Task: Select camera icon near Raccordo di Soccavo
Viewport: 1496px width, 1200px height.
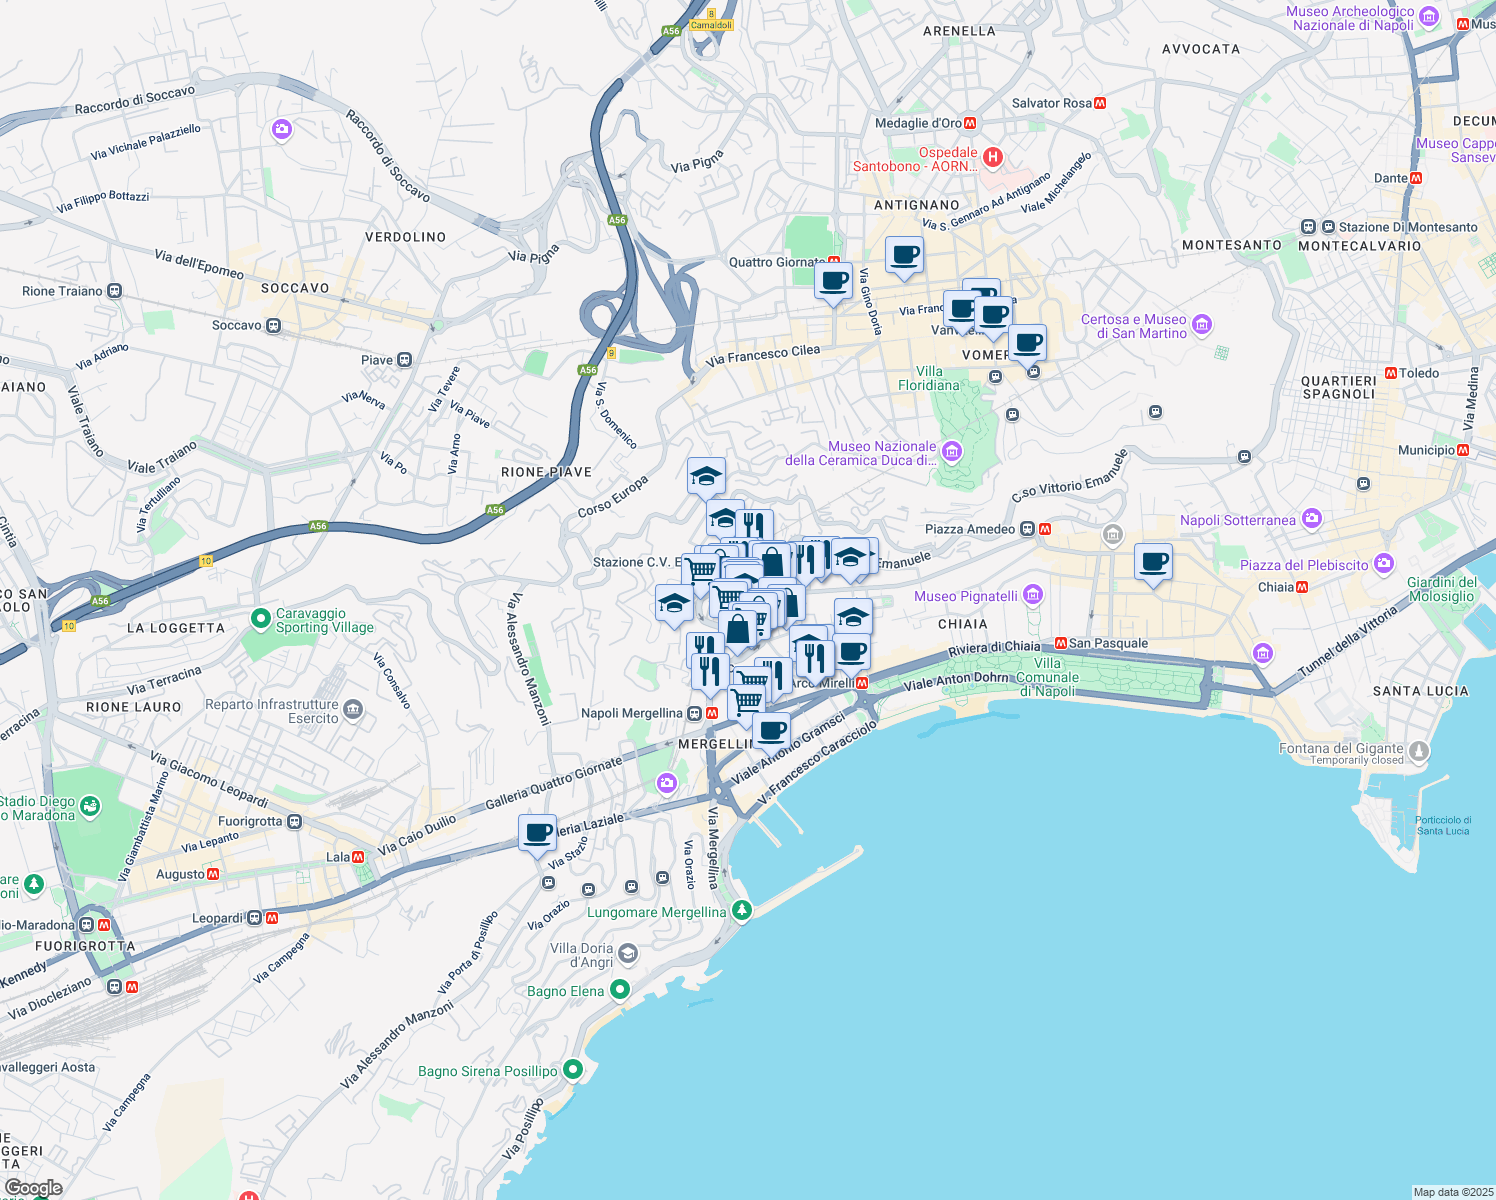Action: (281, 129)
